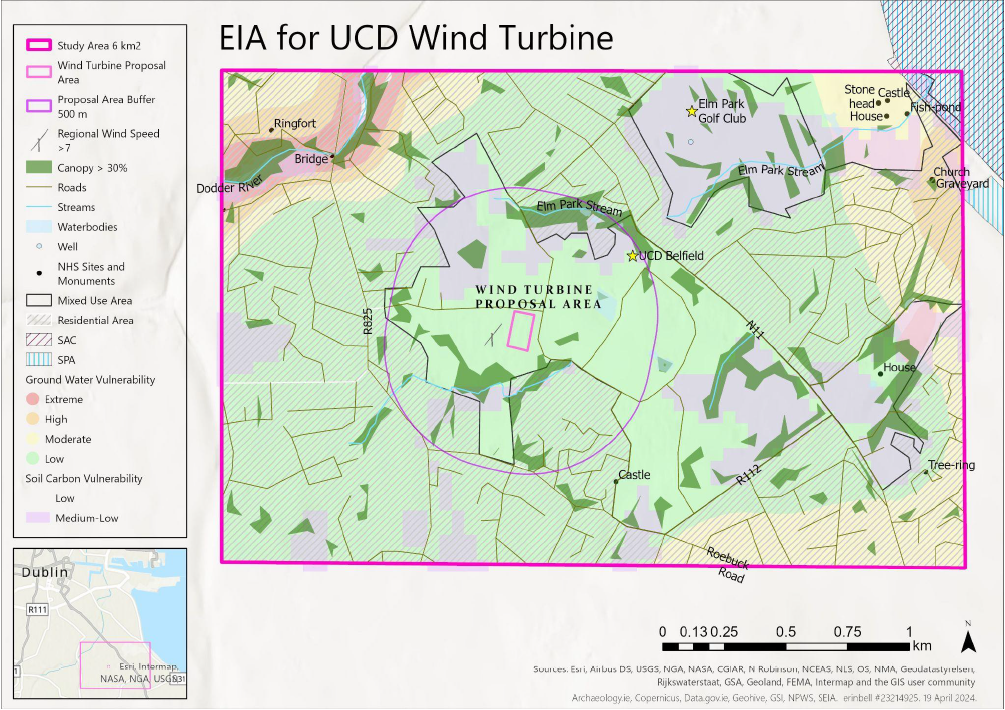Click the Medium-Low soil carbon legend swatch
This screenshot has height=710, width=1005.
pyautogui.click(x=38, y=518)
